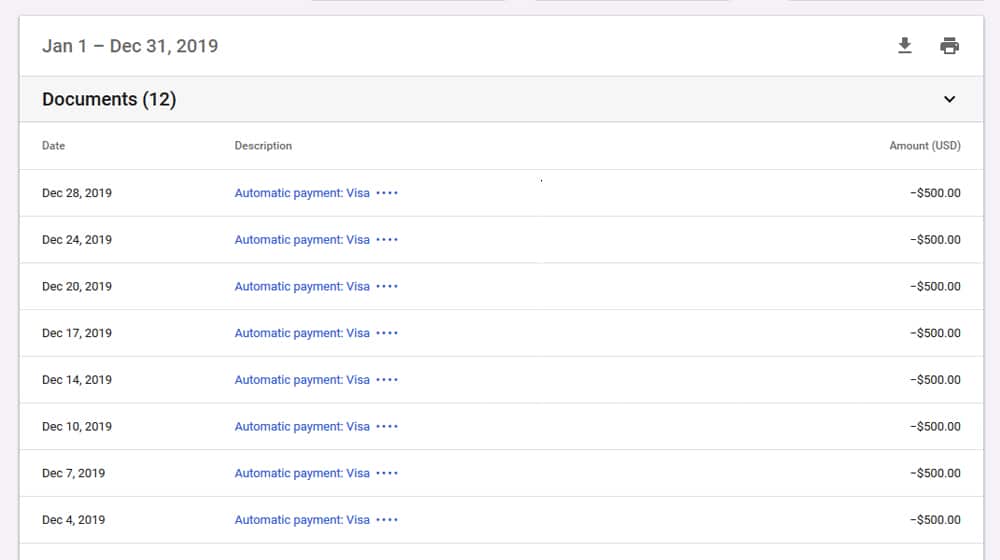
Task: Open the Dec 4, 2019 automatic payment link
Action: (x=316, y=520)
